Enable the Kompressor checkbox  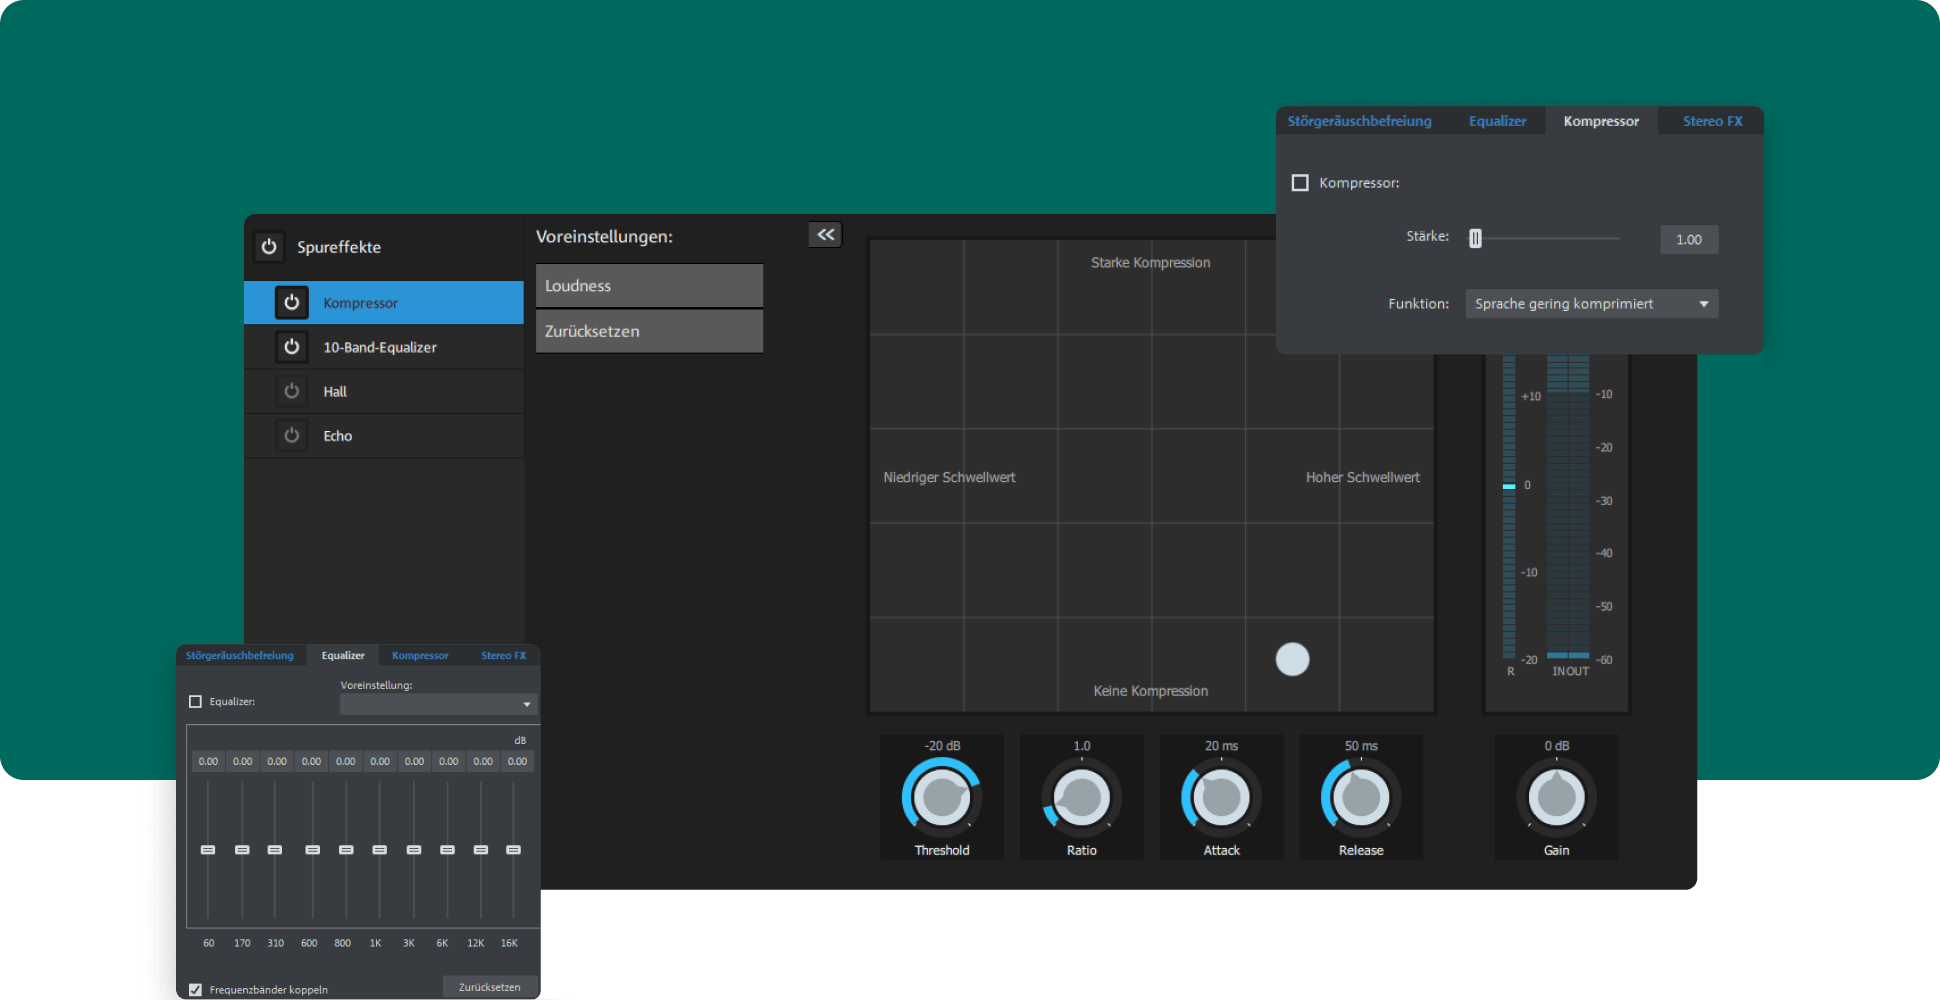[x=1300, y=183]
